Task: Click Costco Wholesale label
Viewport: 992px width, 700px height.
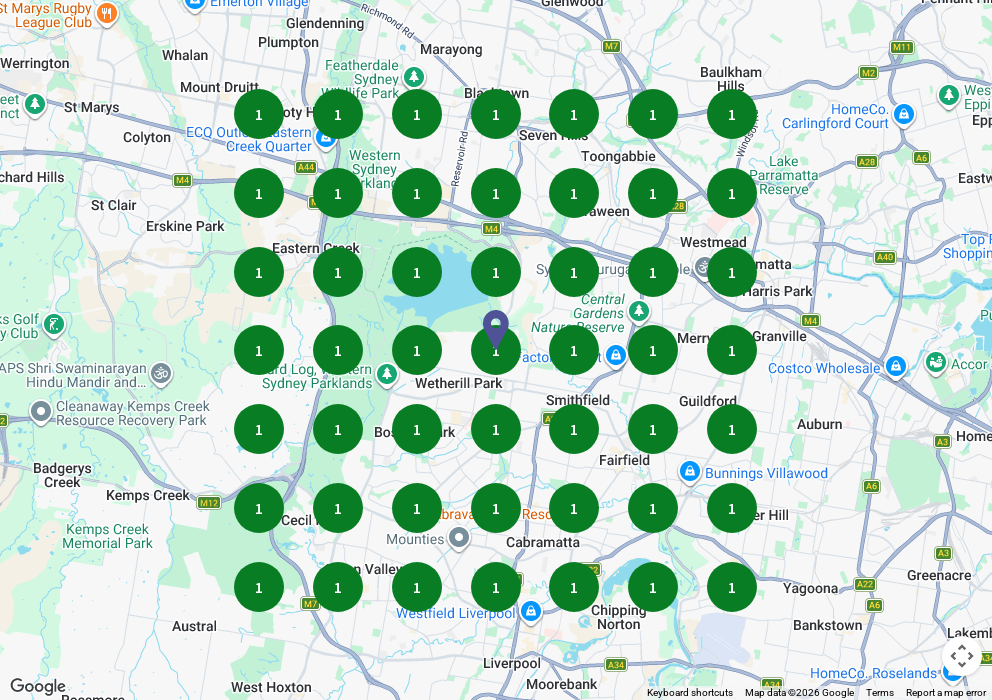Action: (x=824, y=368)
